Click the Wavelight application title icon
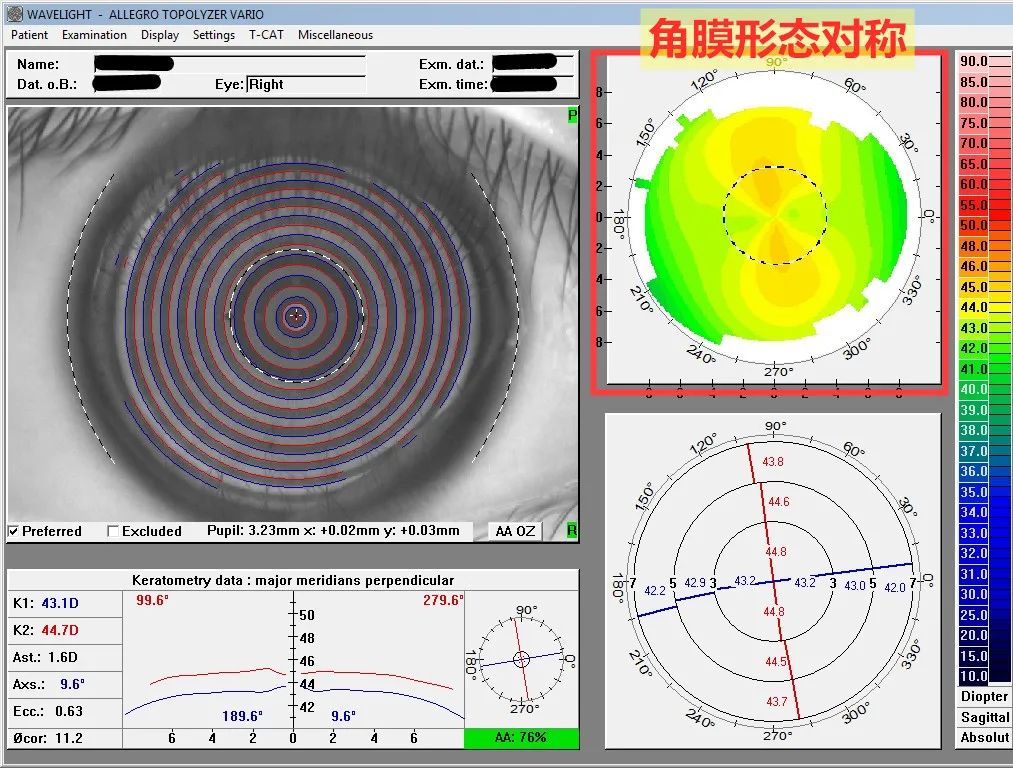This screenshot has width=1013, height=768. 14,14
